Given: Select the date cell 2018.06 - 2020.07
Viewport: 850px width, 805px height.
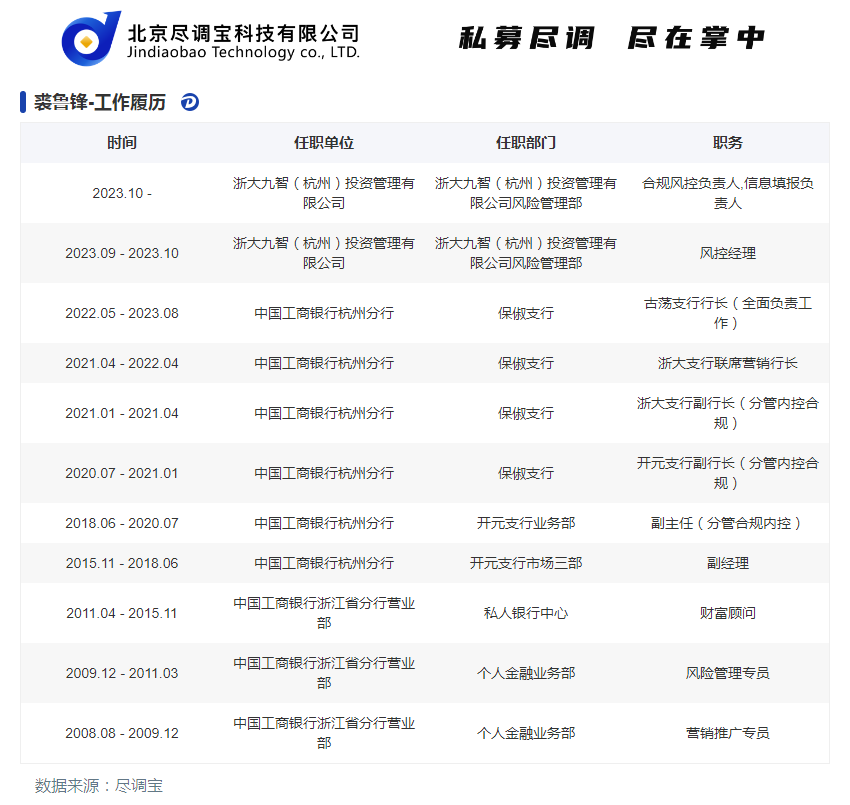Looking at the screenshot, I should click(121, 523).
